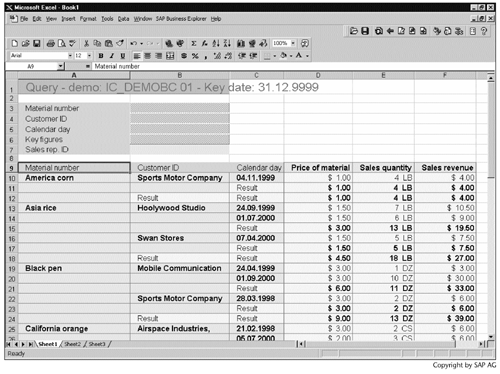Viewport: 500px width, 374px height.
Task: Expand the Undo history dropdown arrow
Action: 141,44
